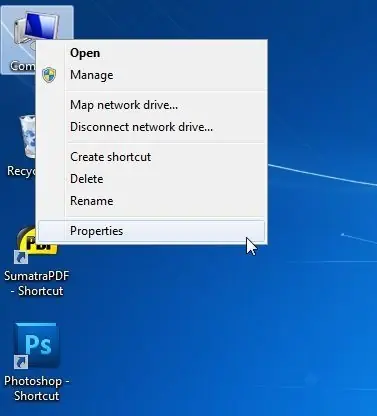Click the UAC shield icon beside Manage
The height and width of the screenshot is (416, 377).
49,75
